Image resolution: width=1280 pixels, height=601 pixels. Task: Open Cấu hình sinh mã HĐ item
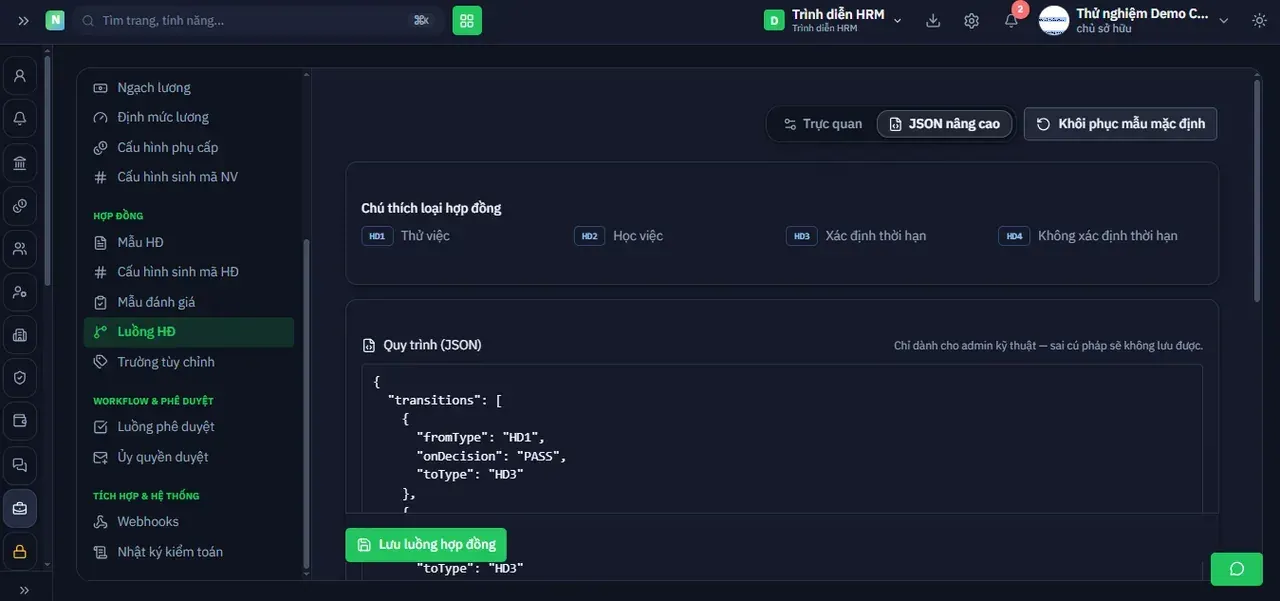click(189, 272)
